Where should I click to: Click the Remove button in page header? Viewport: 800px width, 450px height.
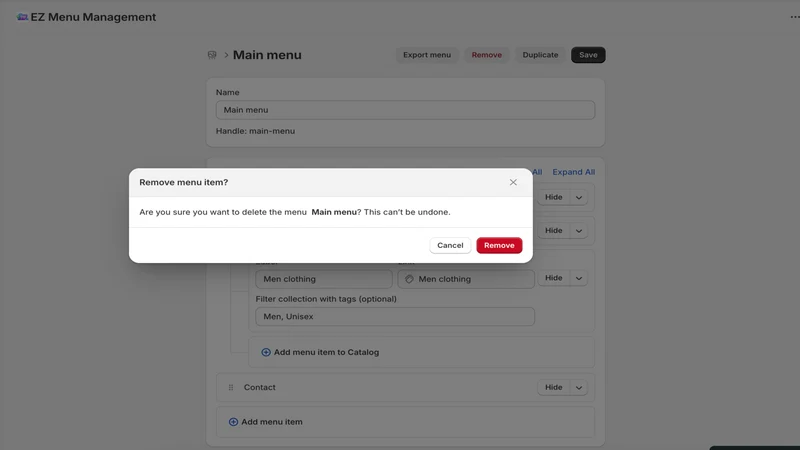coord(486,55)
